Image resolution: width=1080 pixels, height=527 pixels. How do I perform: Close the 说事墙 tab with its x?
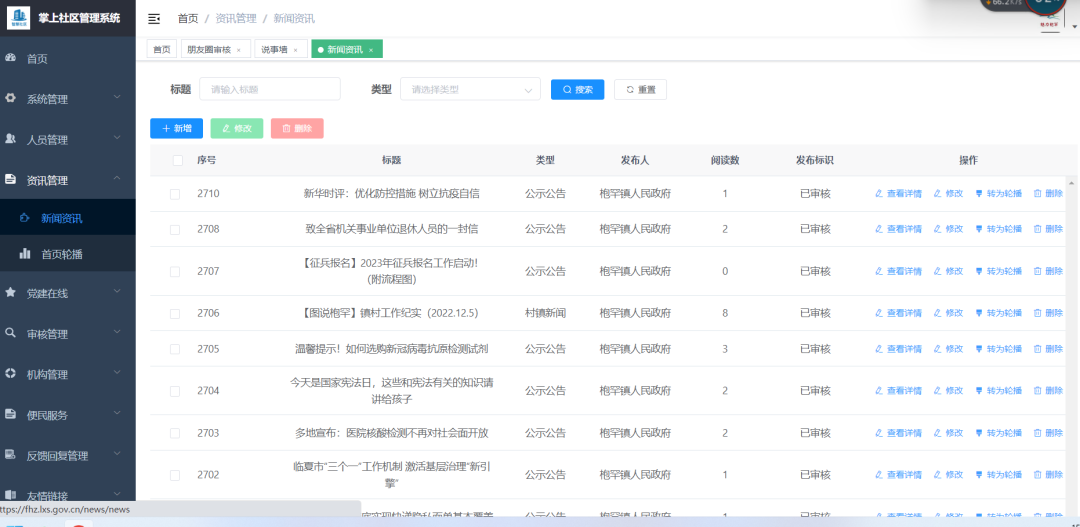pyautogui.click(x=295, y=50)
